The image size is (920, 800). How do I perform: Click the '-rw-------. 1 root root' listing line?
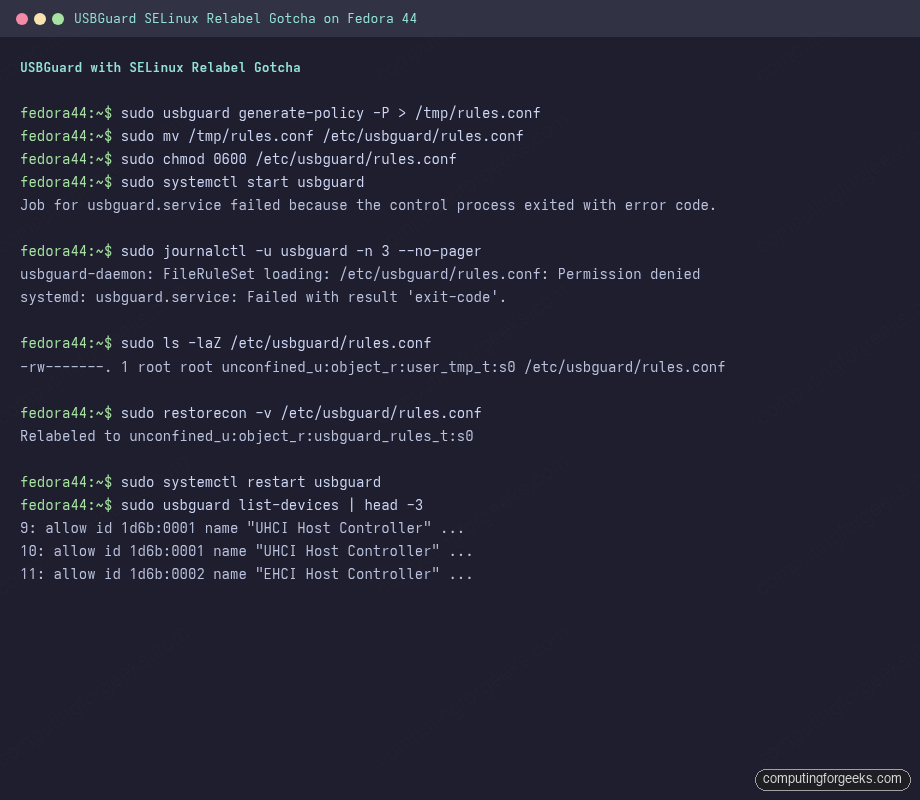tap(373, 367)
